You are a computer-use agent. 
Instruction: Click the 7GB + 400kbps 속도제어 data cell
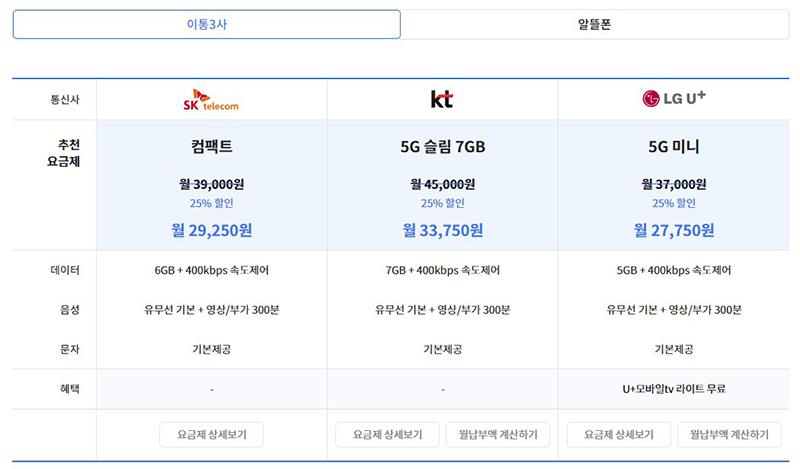tap(442, 270)
